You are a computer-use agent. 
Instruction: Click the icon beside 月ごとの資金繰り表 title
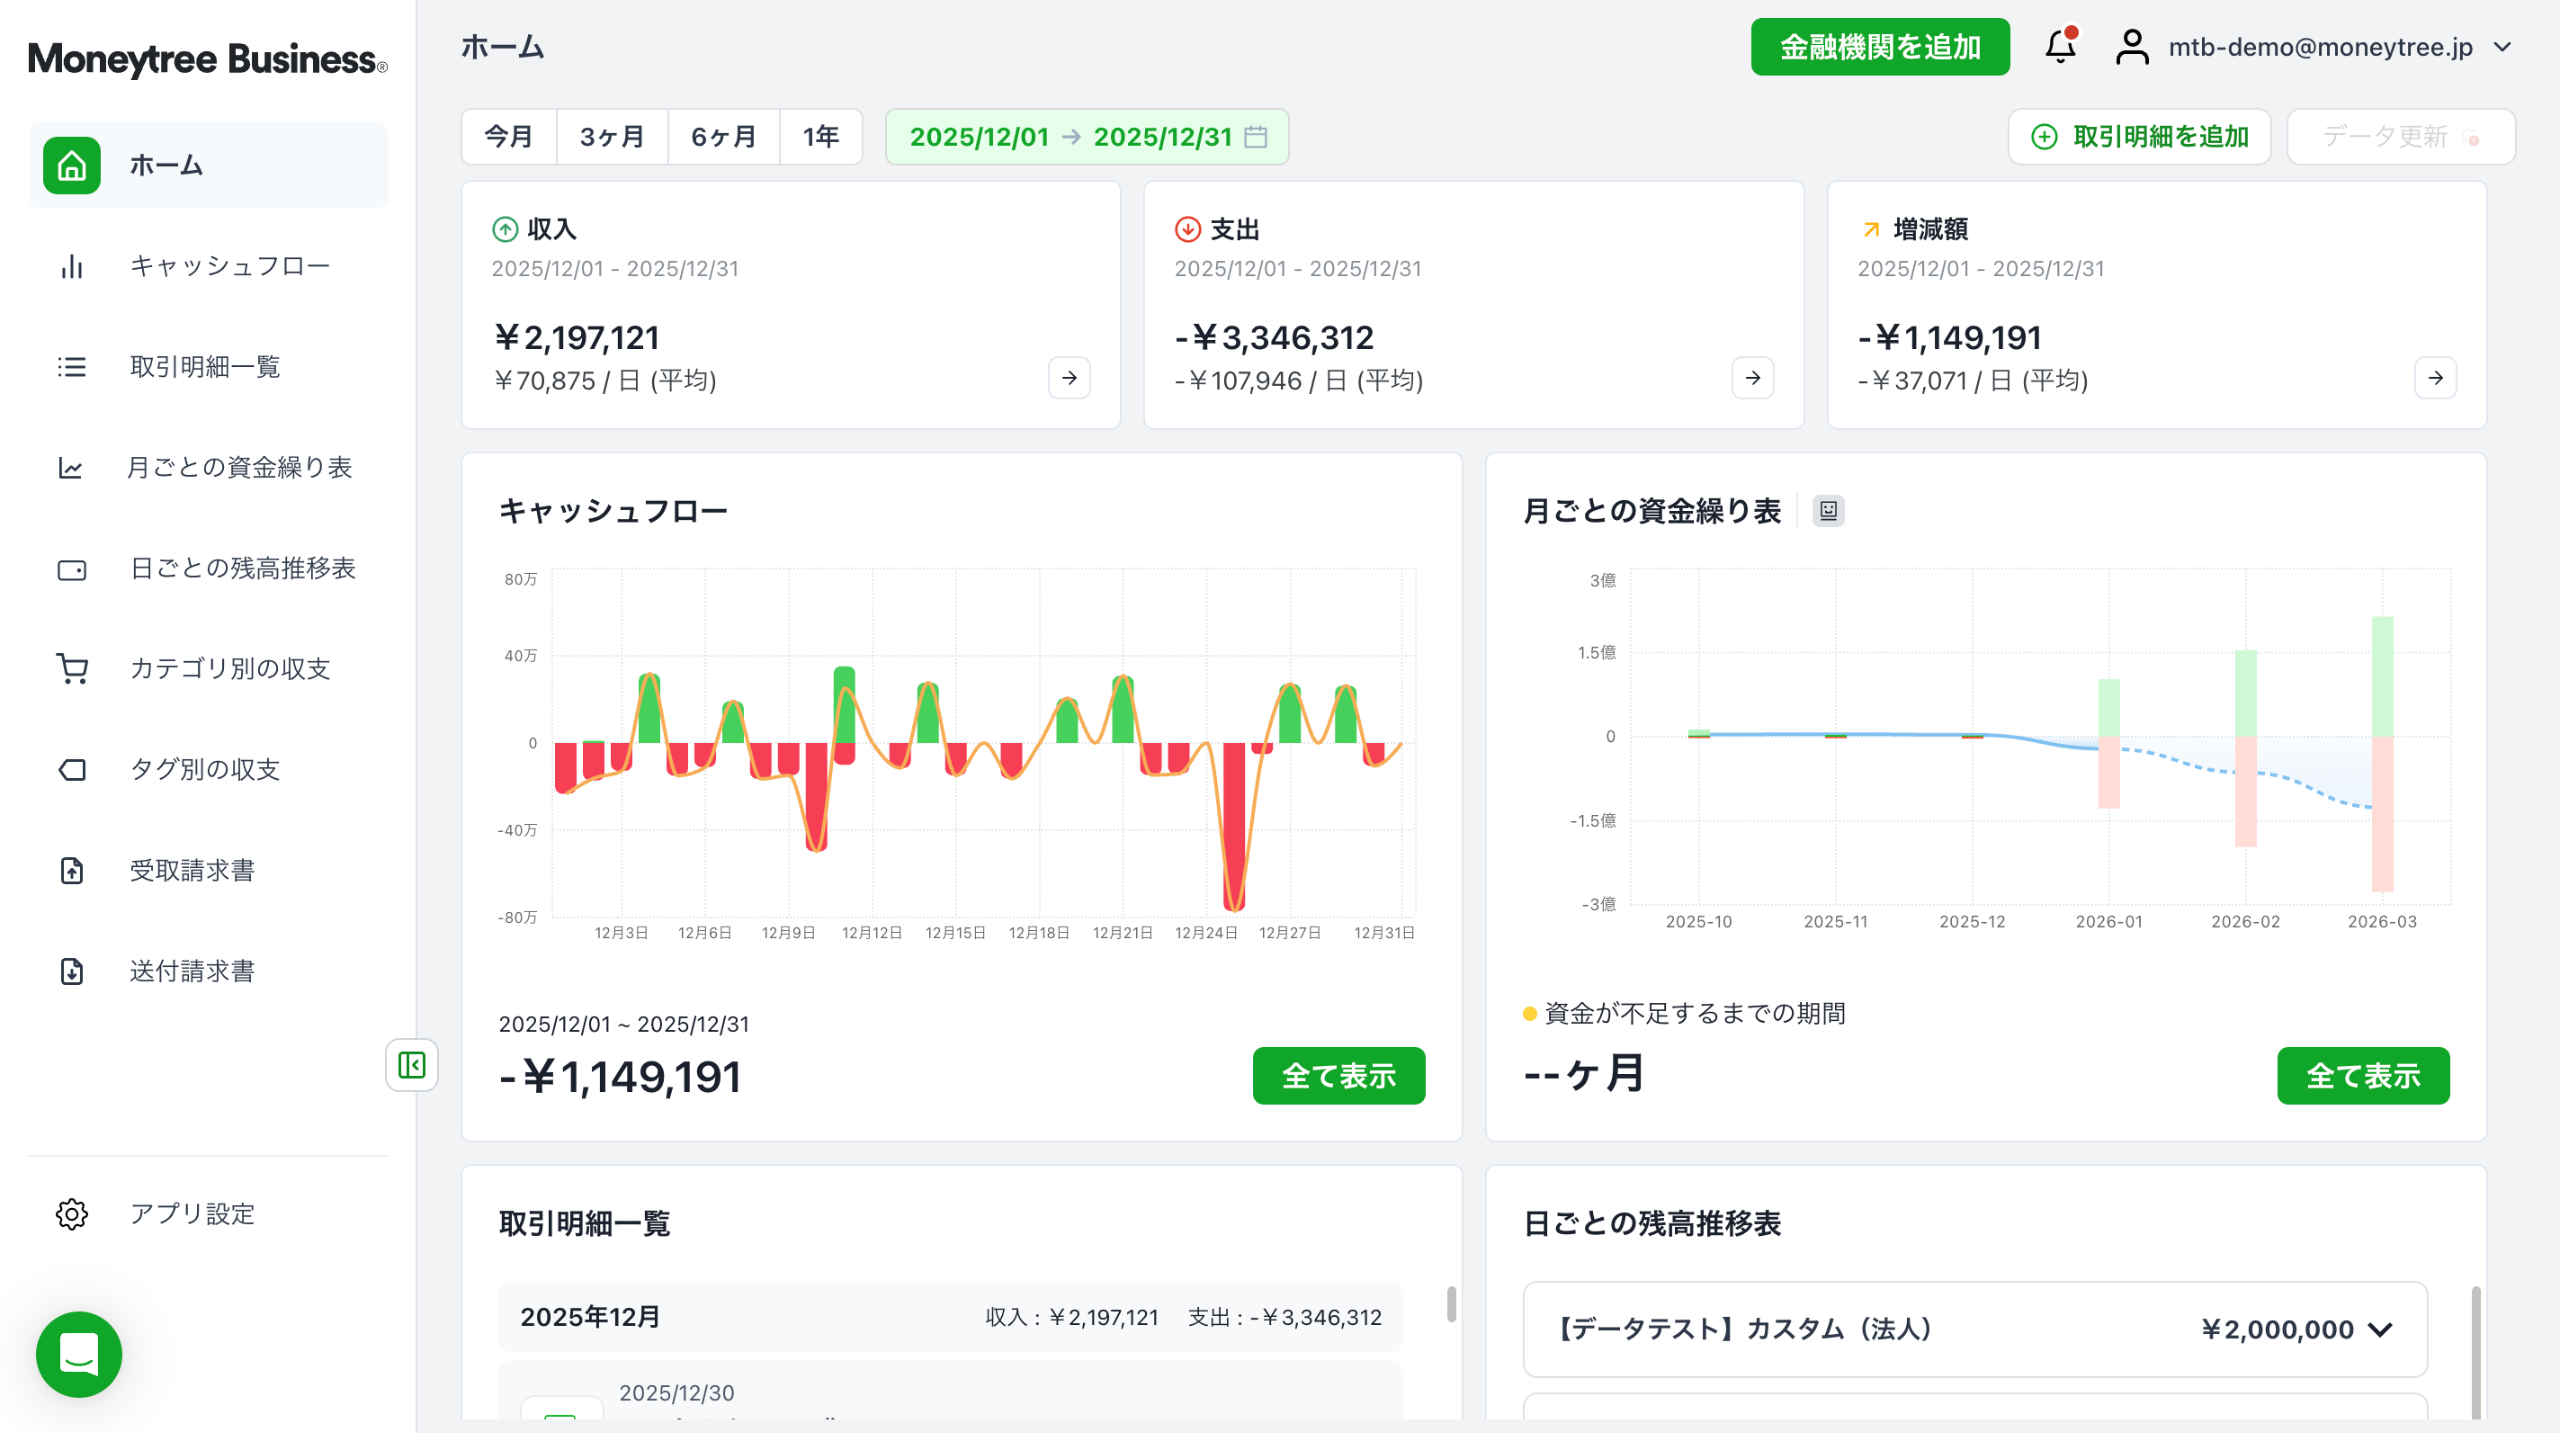[x=1828, y=511]
